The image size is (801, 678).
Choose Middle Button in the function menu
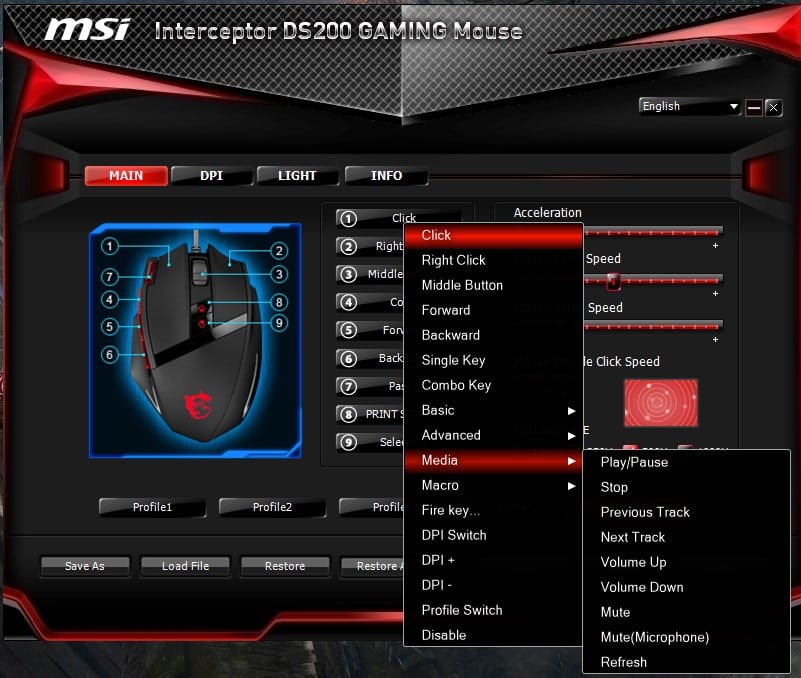pos(493,285)
